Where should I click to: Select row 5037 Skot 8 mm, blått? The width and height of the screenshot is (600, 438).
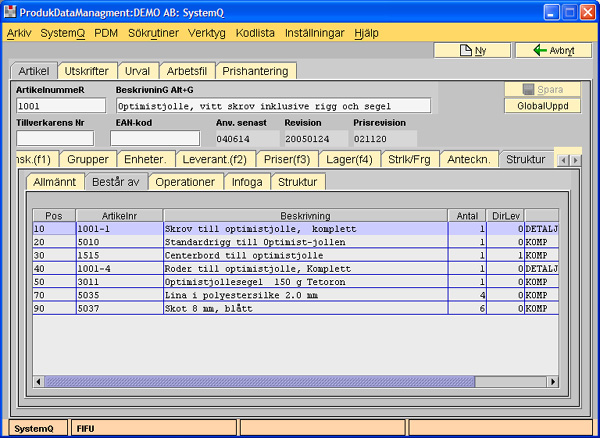click(x=295, y=308)
